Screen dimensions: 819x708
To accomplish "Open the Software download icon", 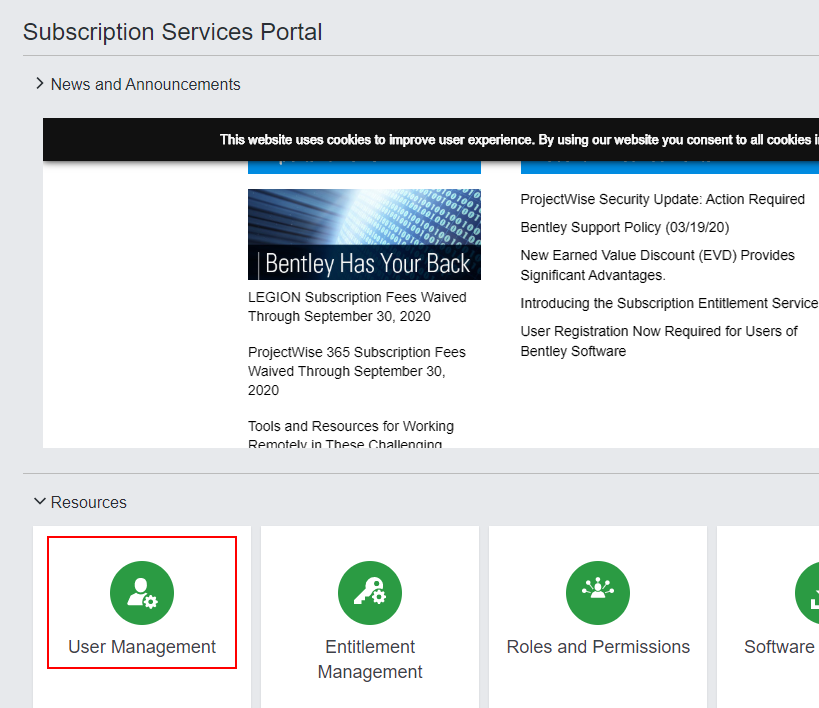I will [x=807, y=593].
